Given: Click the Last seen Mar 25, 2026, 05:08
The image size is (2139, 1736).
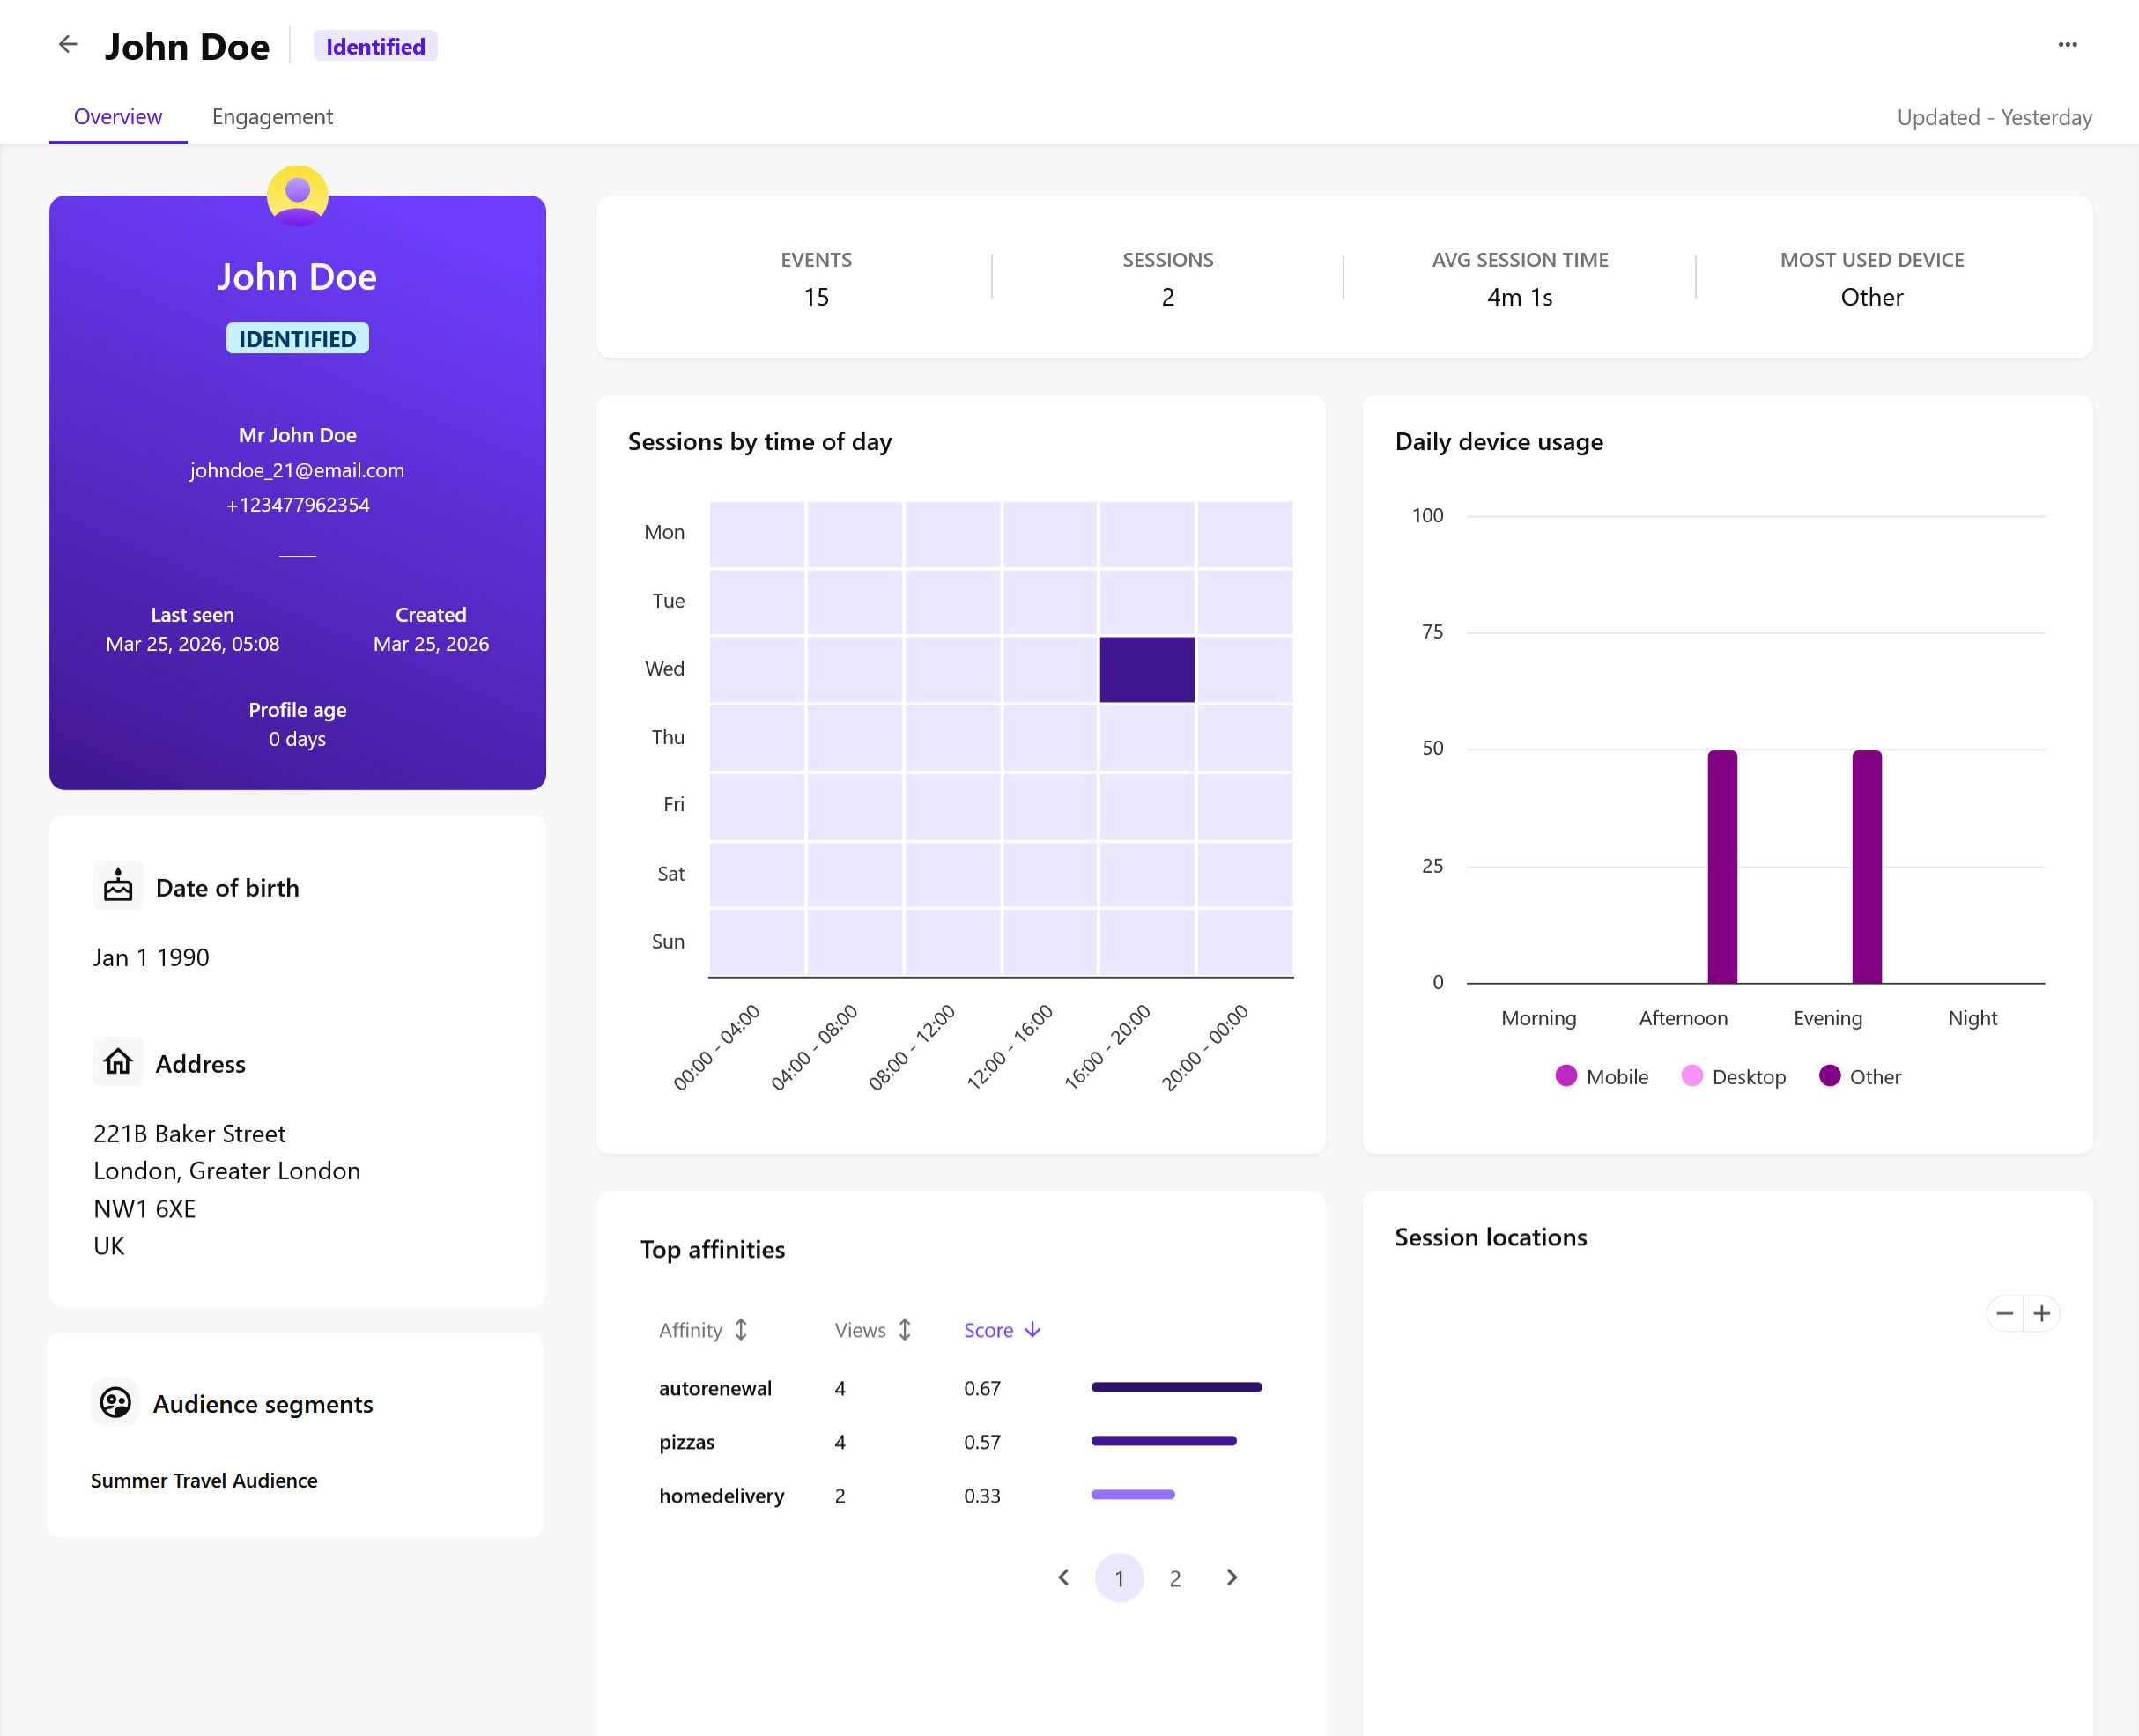Looking at the screenshot, I should tap(192, 644).
